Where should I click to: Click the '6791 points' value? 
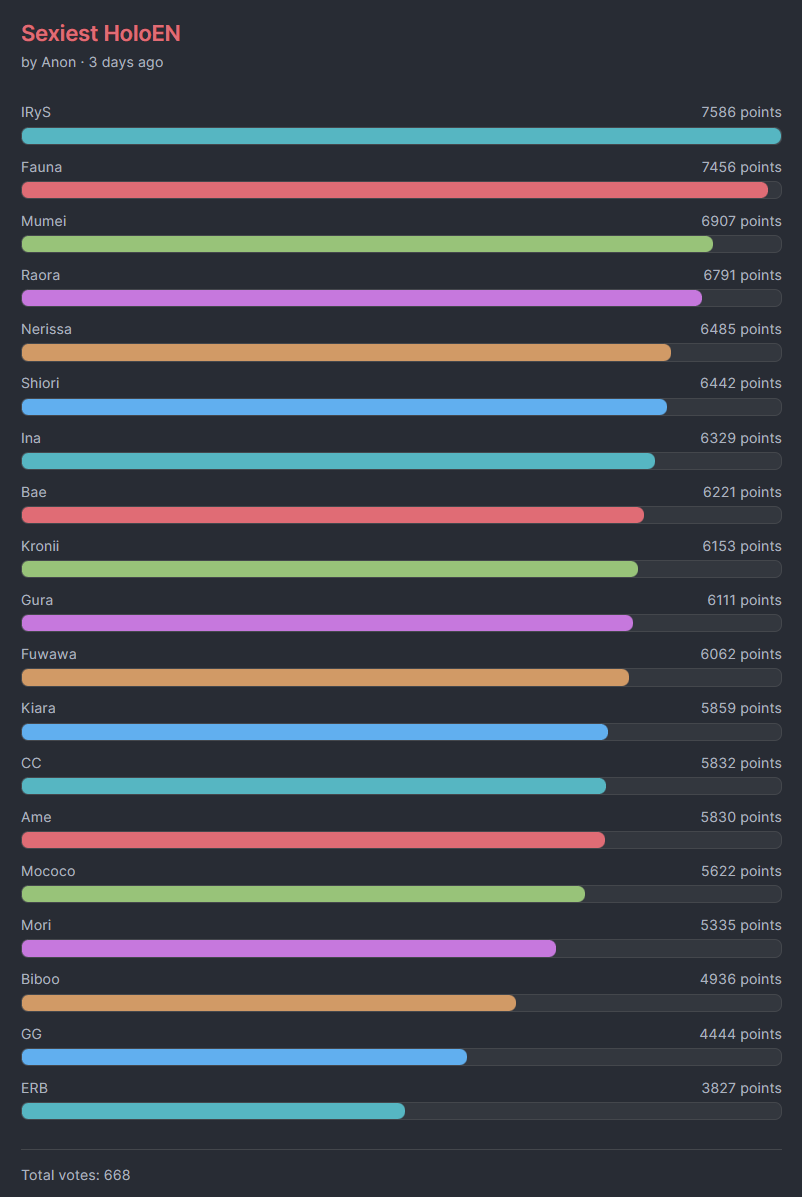(742, 276)
